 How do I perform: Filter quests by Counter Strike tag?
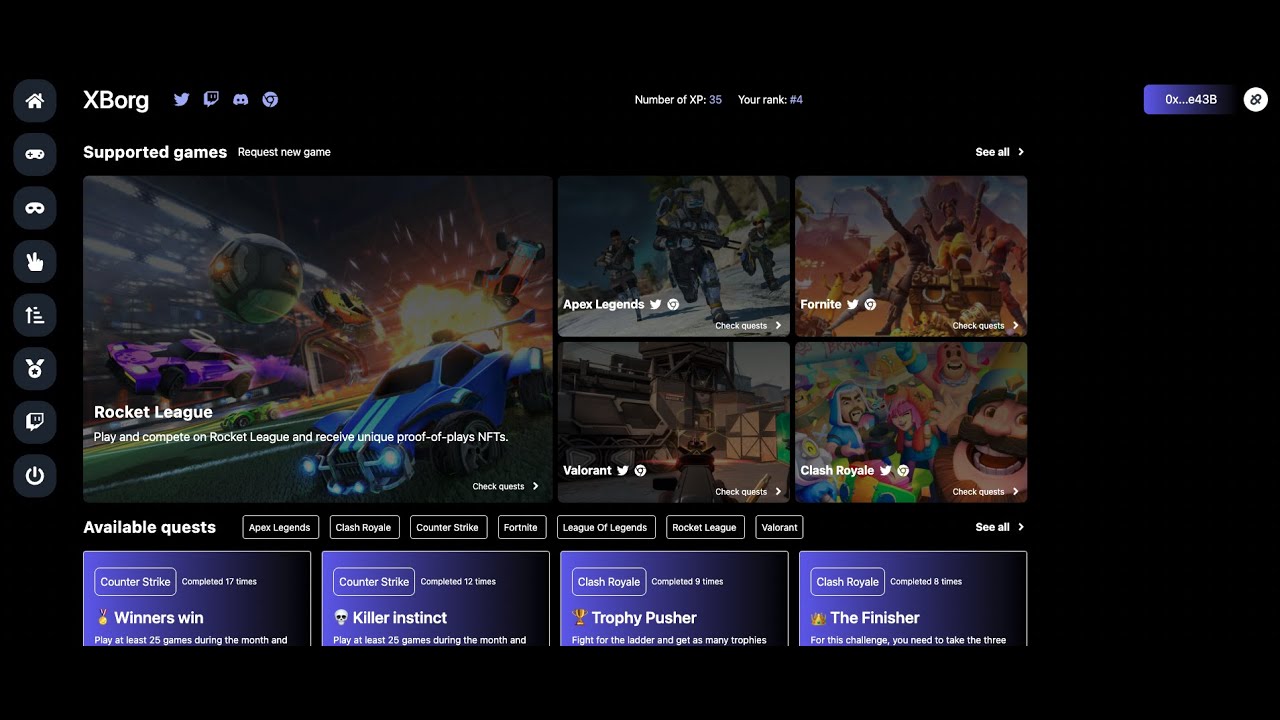(x=447, y=527)
